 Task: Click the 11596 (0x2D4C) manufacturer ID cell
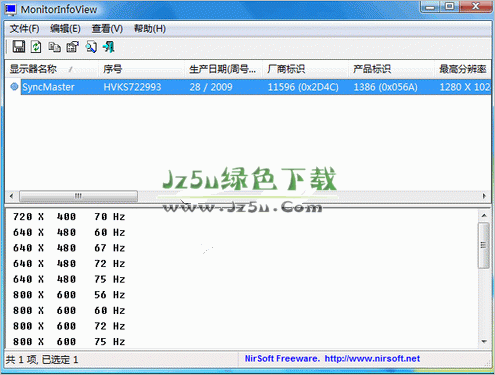tap(303, 87)
